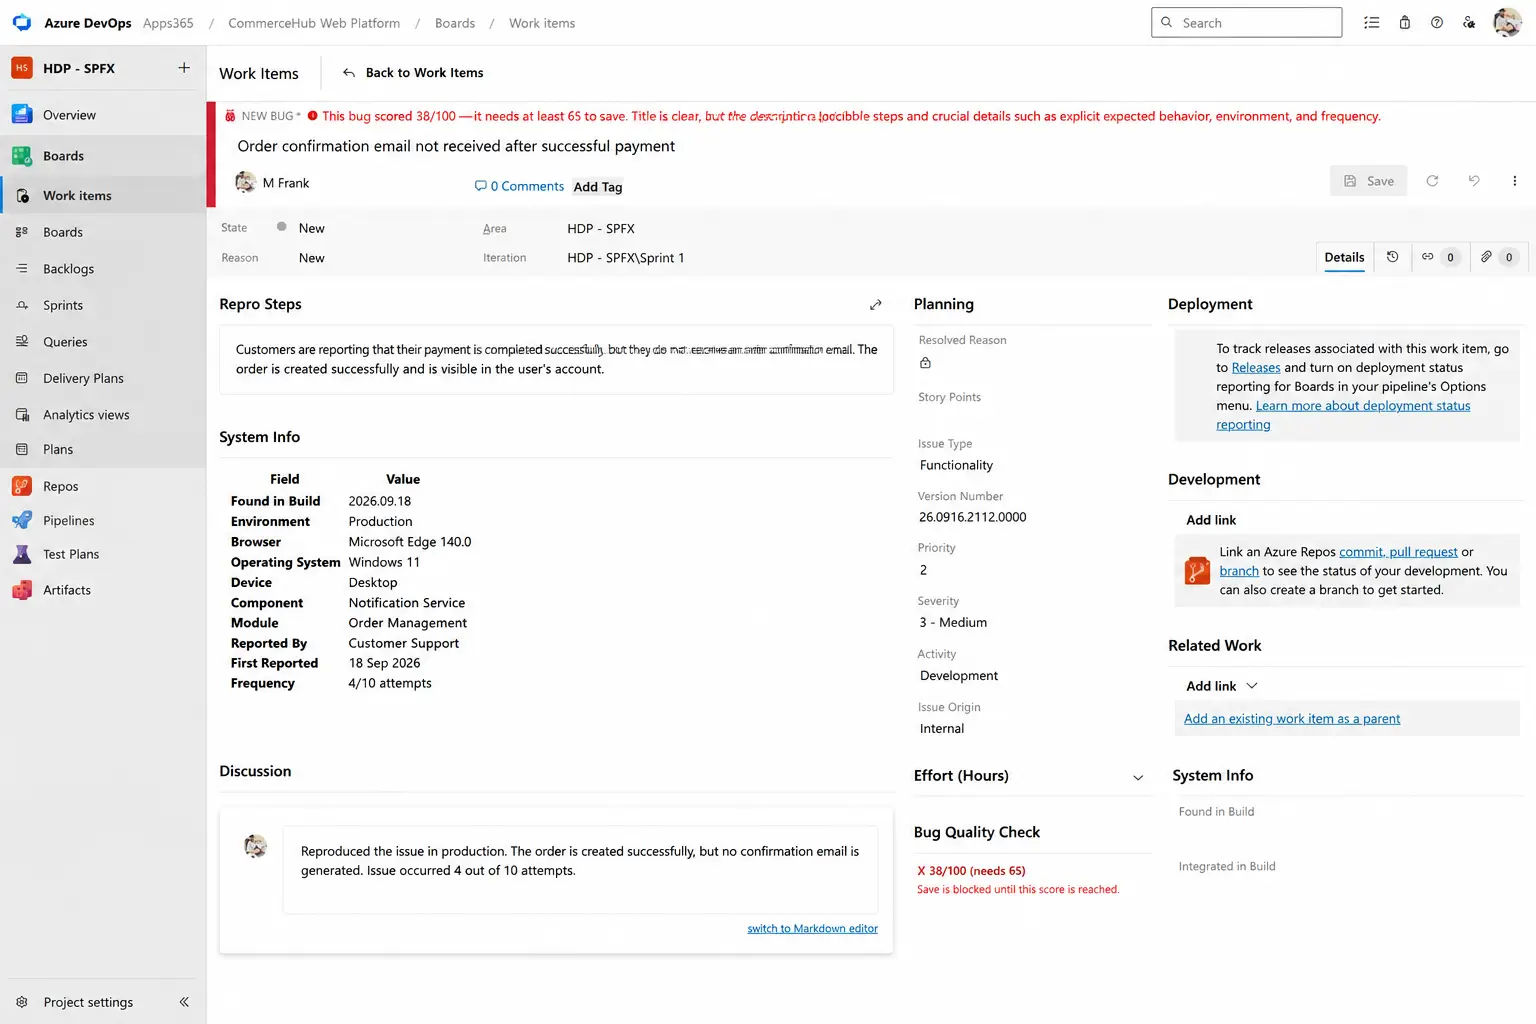Open the account profile avatar in header
1536x1024 pixels.
click(1507, 22)
